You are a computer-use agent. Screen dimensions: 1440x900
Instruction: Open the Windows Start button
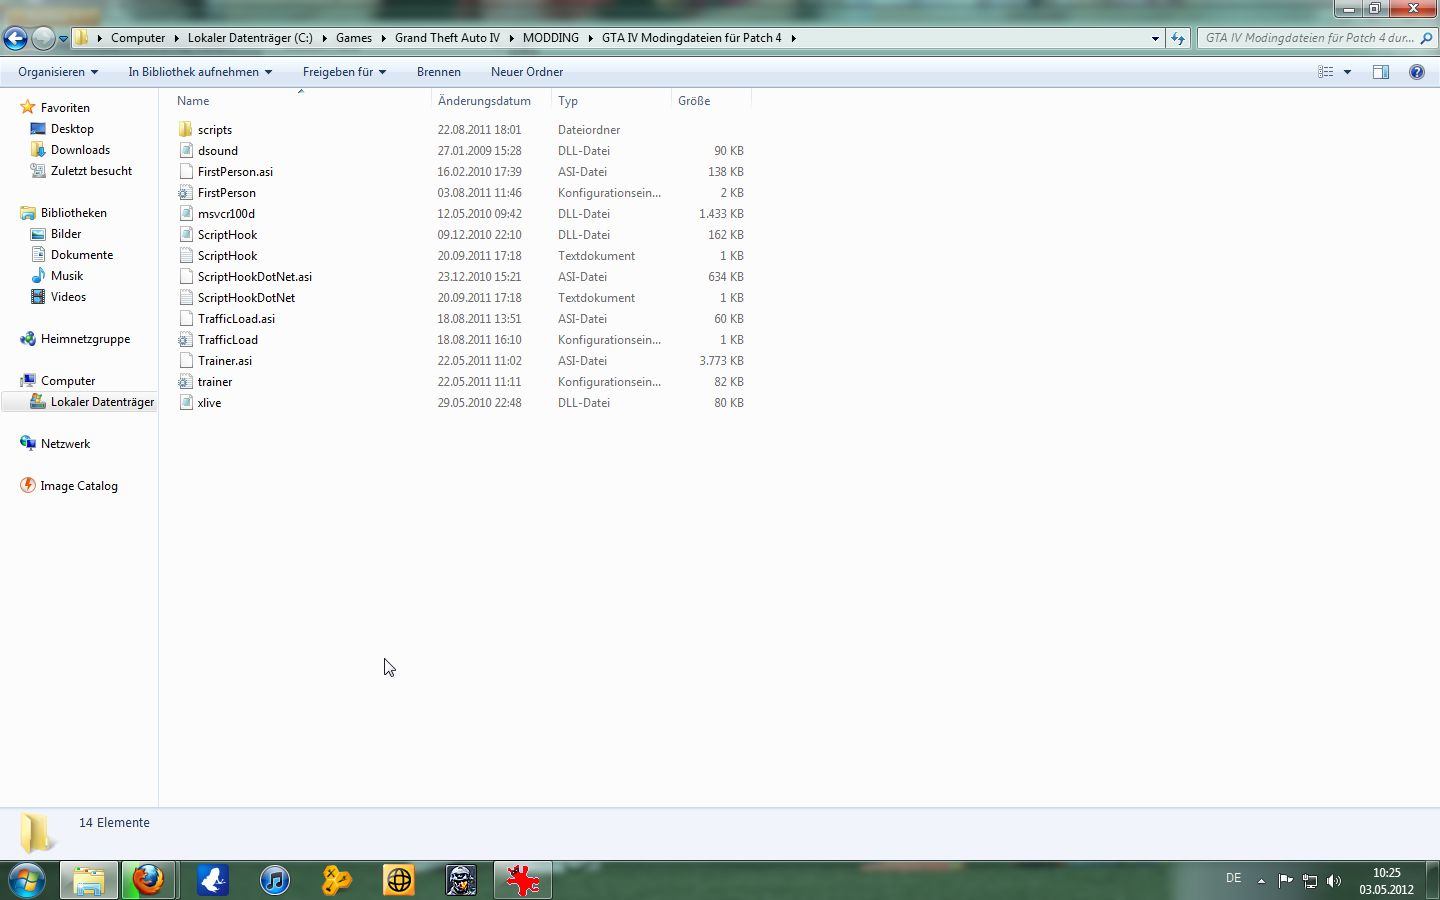[27, 880]
